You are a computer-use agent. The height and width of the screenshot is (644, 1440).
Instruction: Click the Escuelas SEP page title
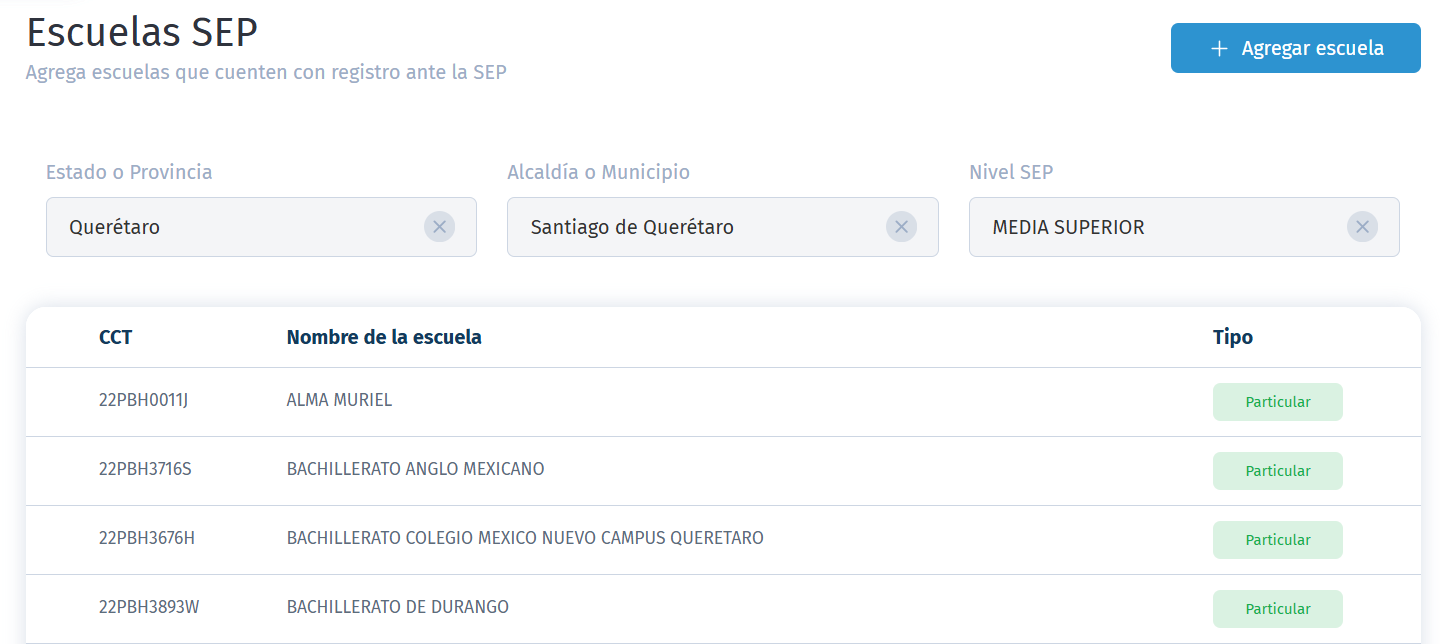coord(142,32)
